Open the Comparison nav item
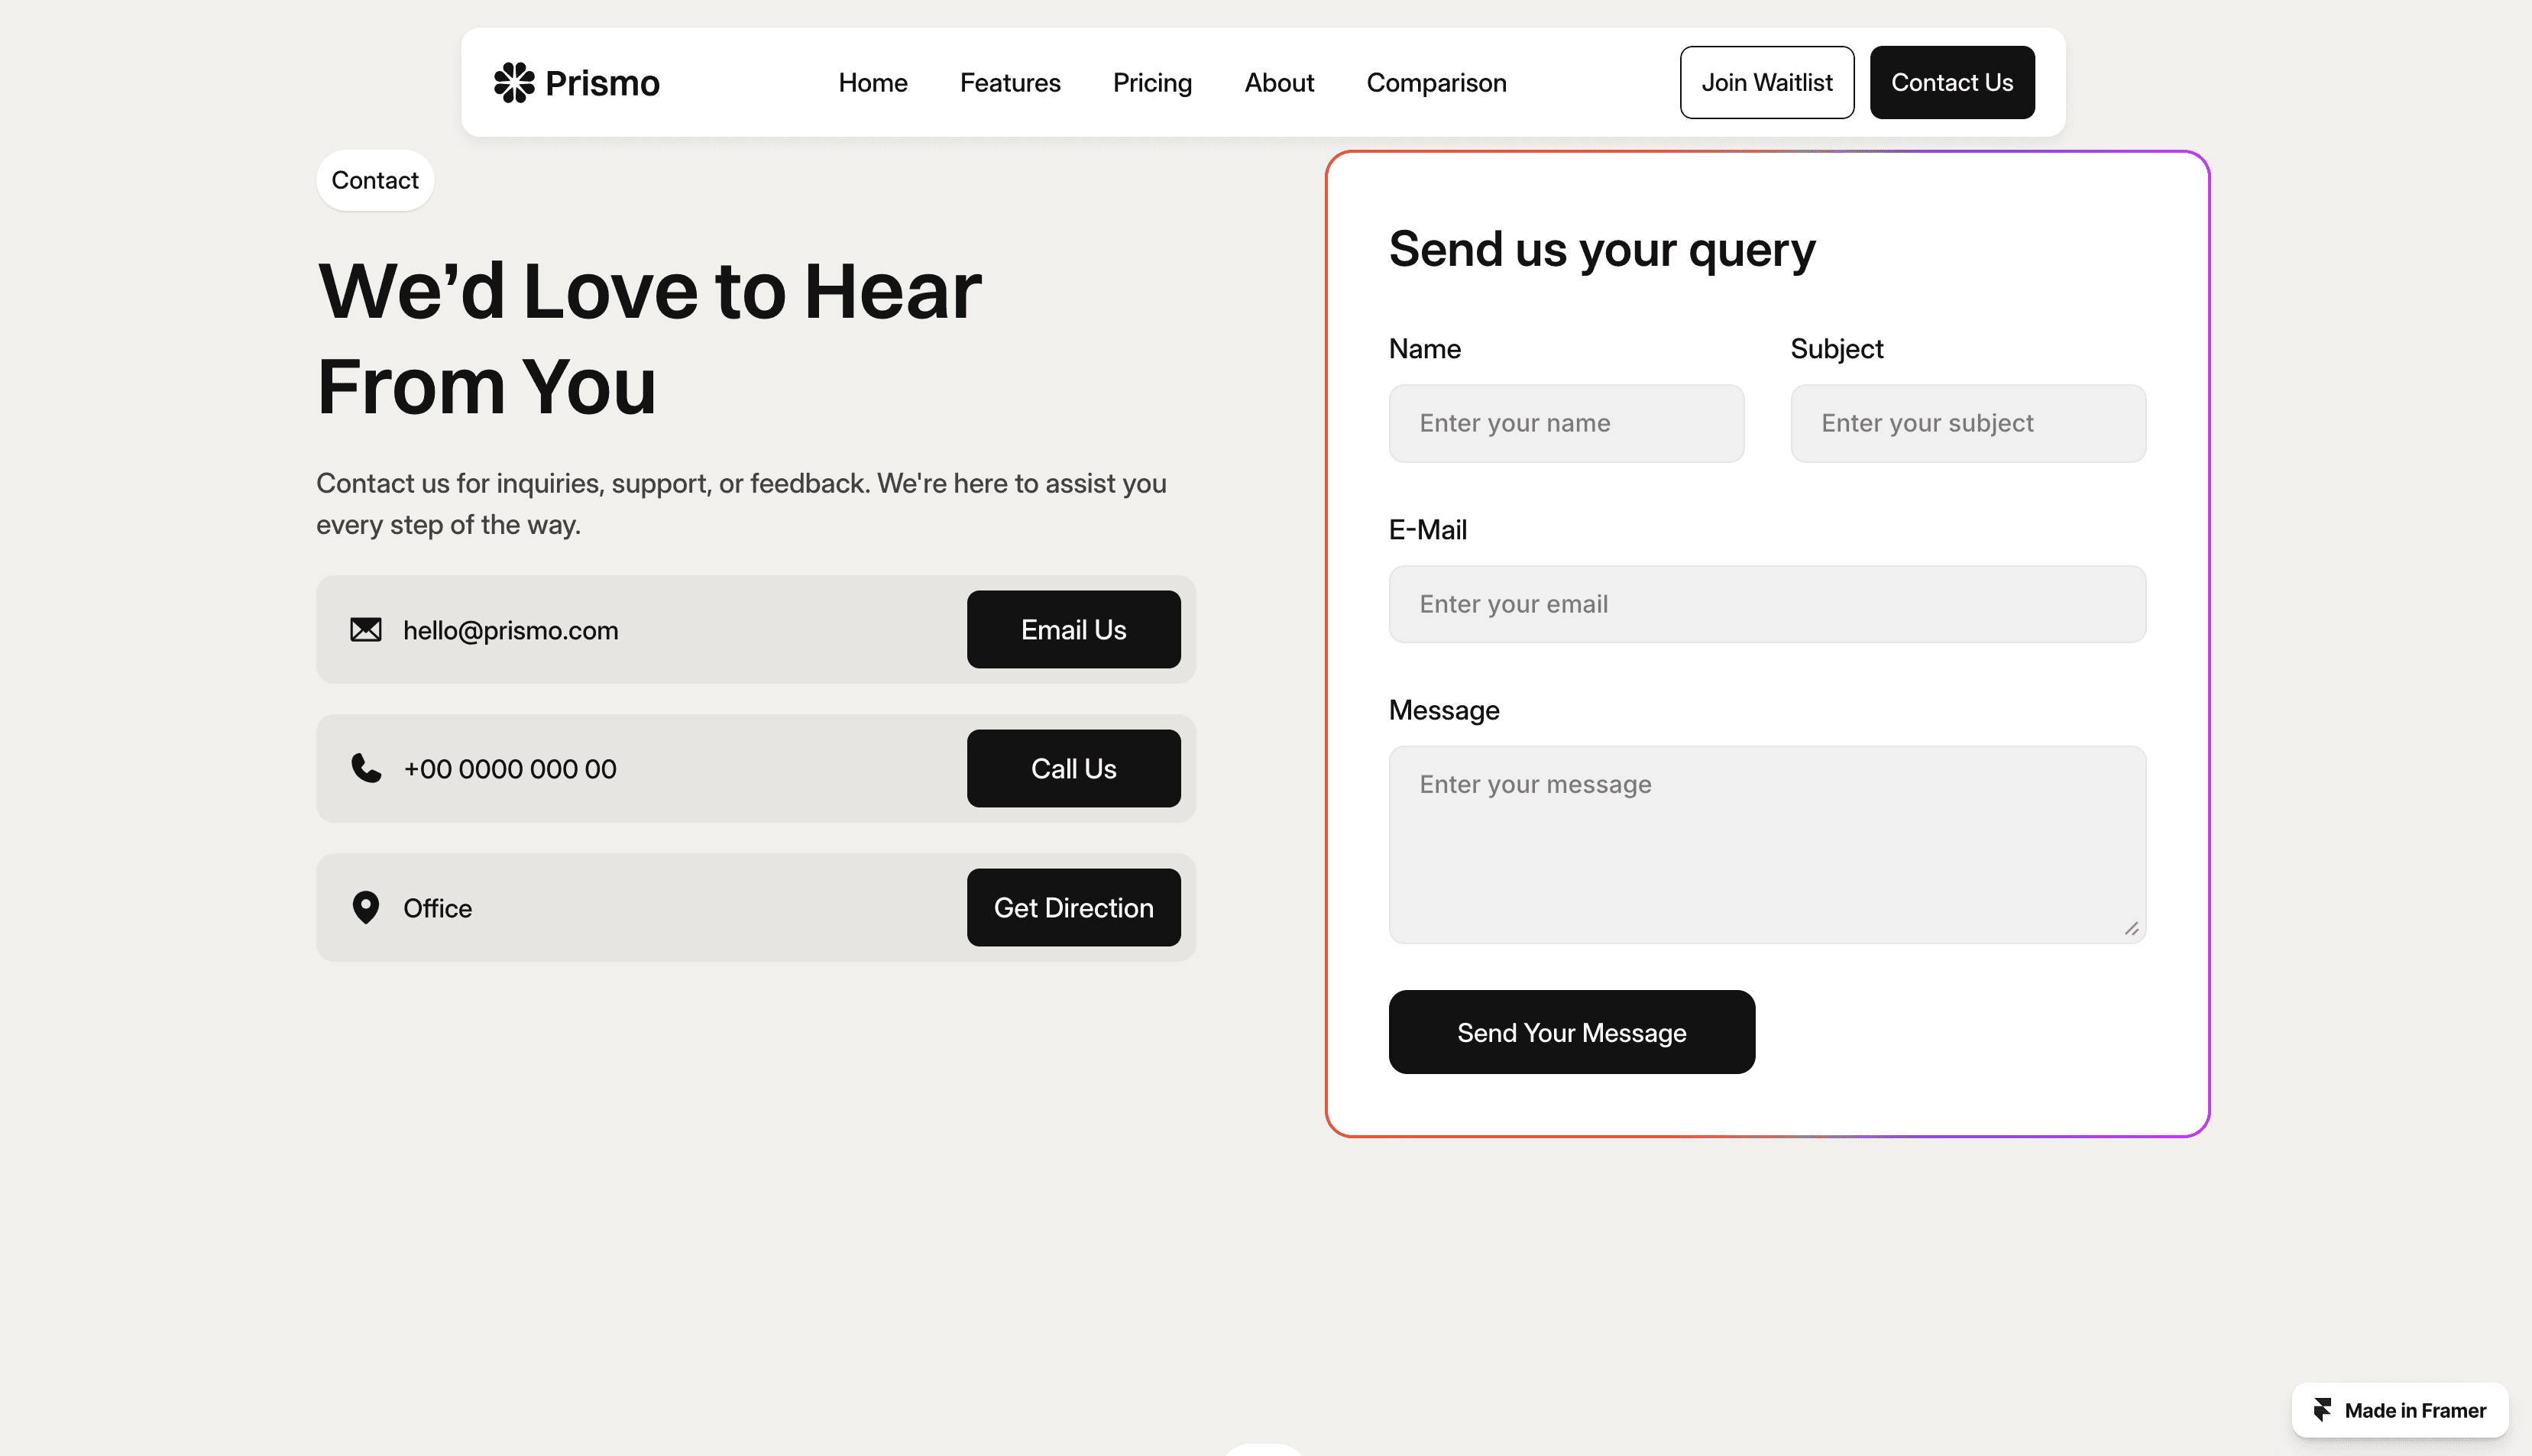 pyautogui.click(x=1436, y=82)
